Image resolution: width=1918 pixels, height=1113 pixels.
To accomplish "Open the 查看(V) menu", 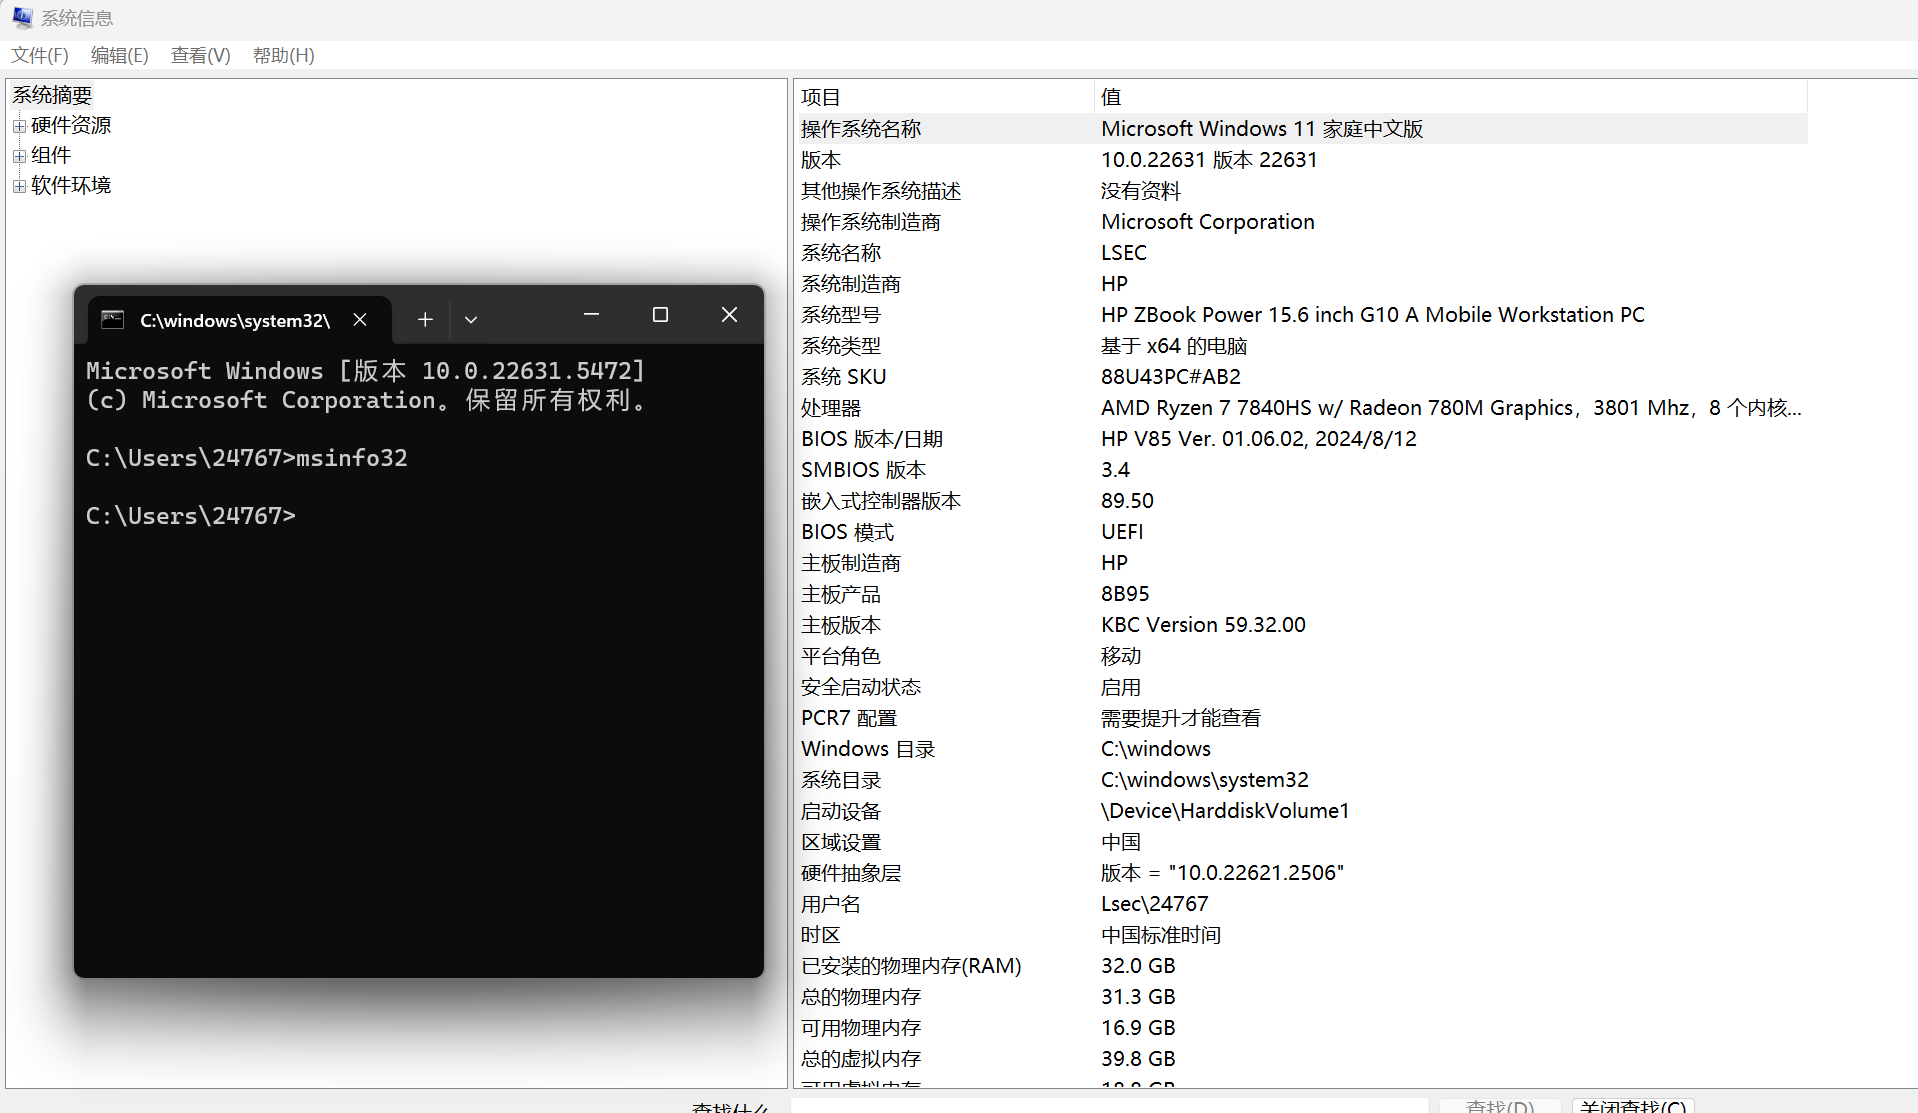I will 200,55.
